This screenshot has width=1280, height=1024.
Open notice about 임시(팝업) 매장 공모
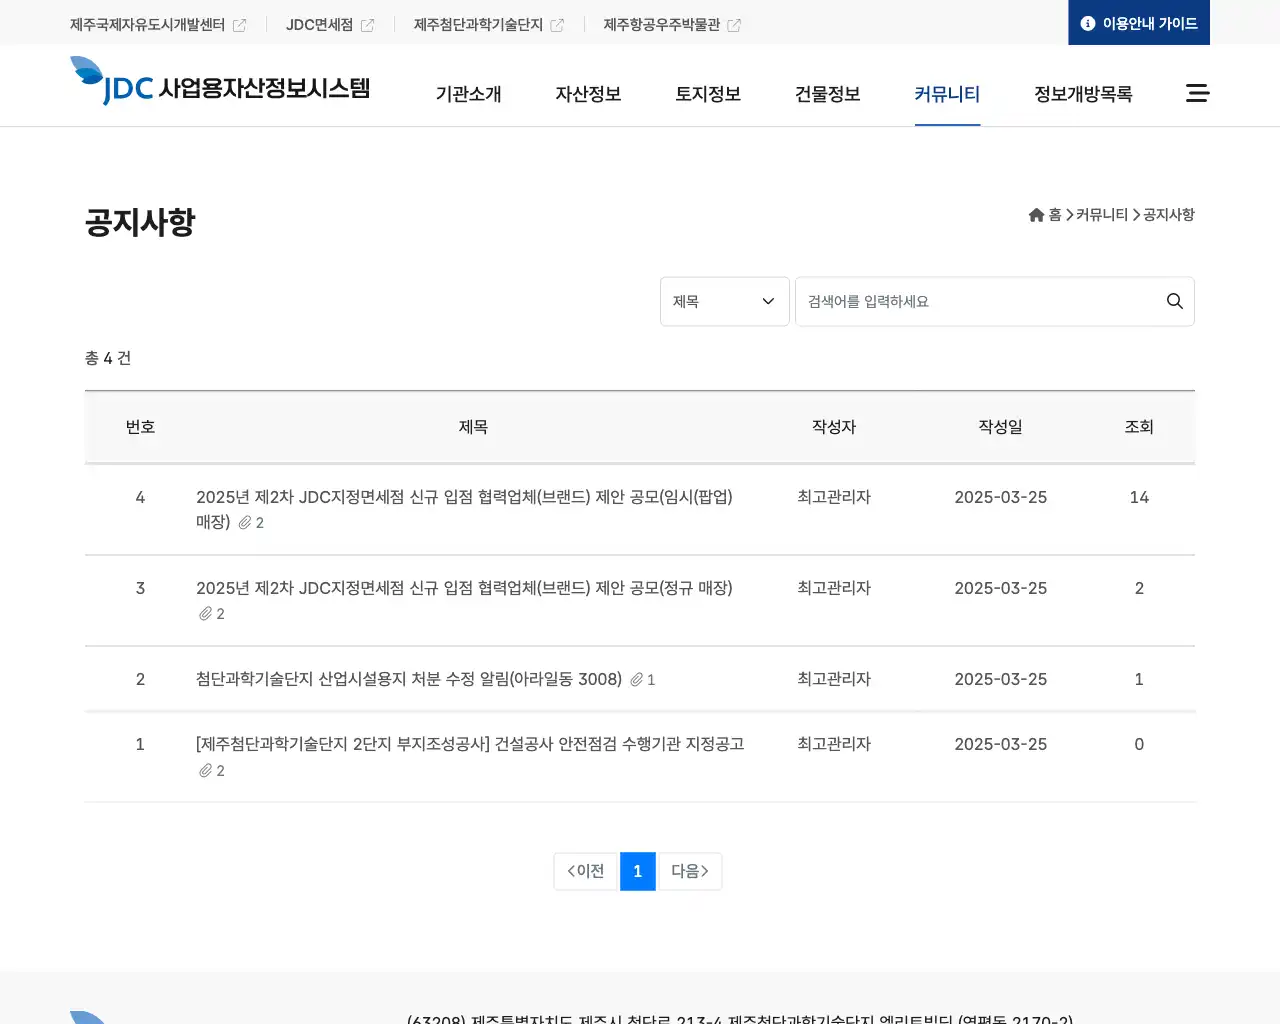point(464,509)
